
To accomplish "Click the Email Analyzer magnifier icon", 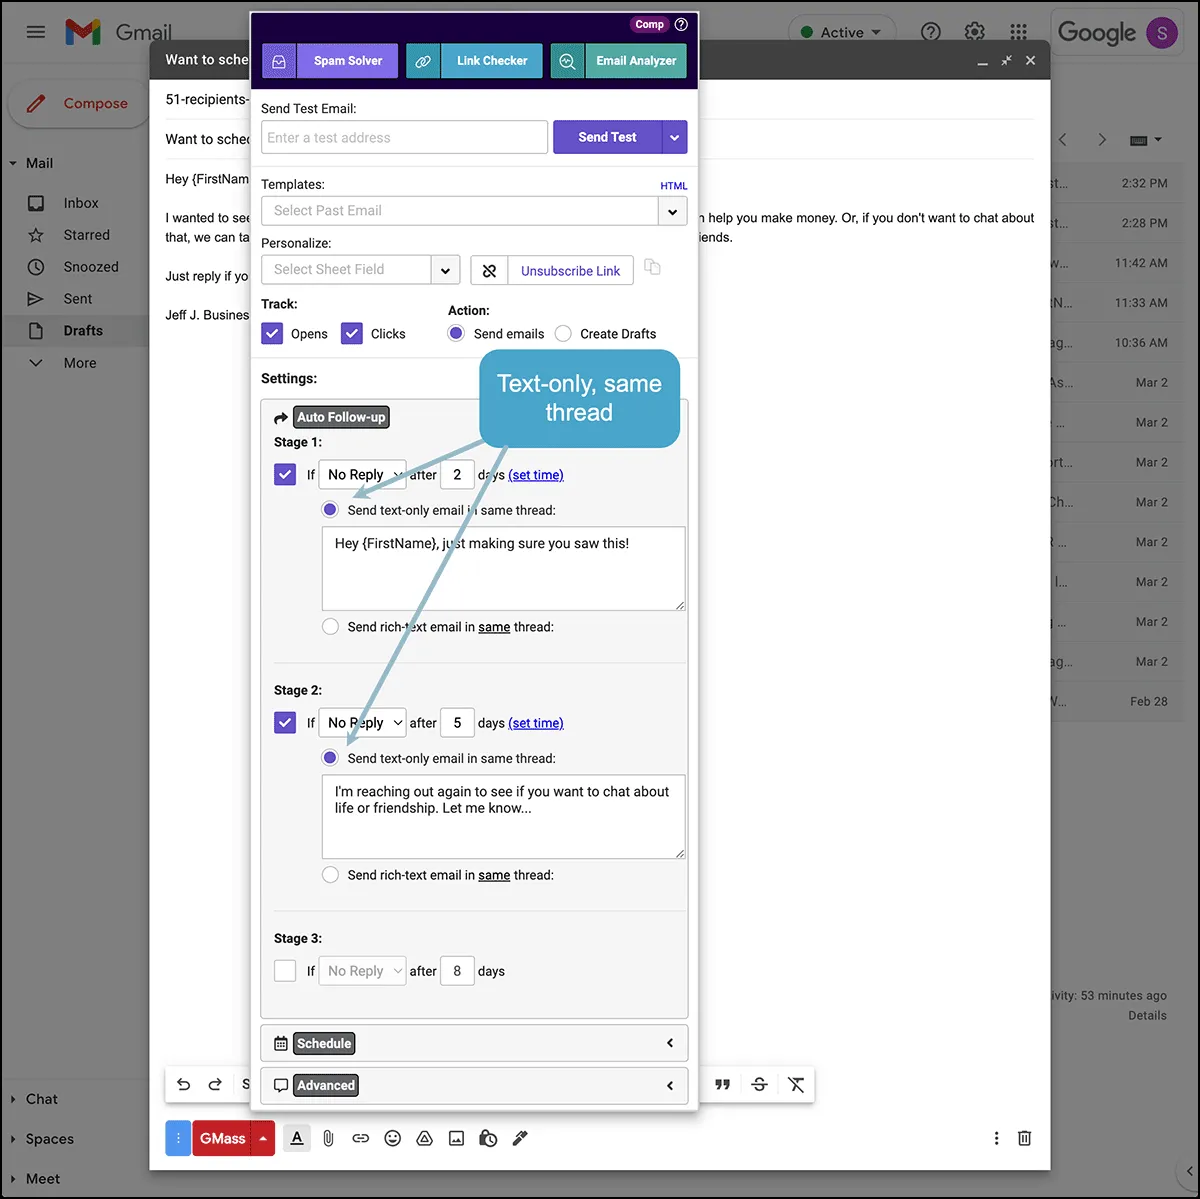I will tap(567, 61).
